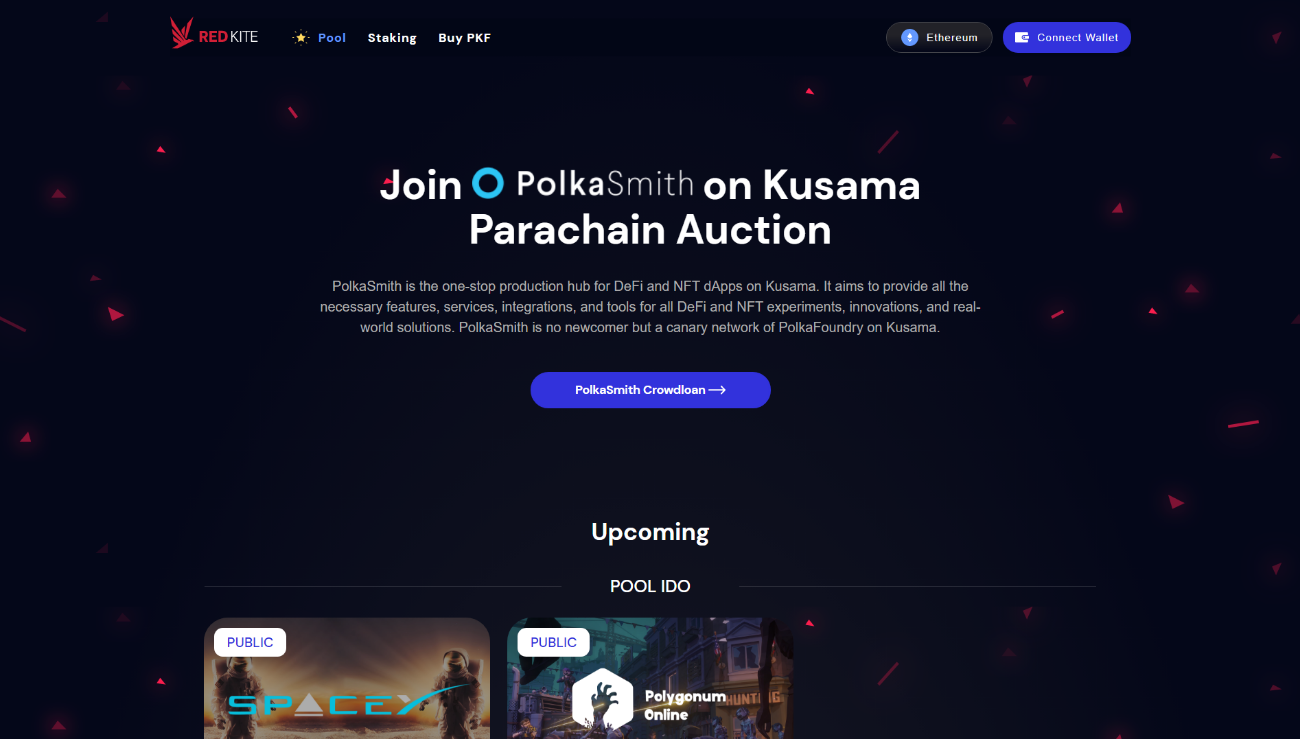Open the Polygonum Online pool thumbnail
The image size is (1300, 739).
tap(650, 678)
